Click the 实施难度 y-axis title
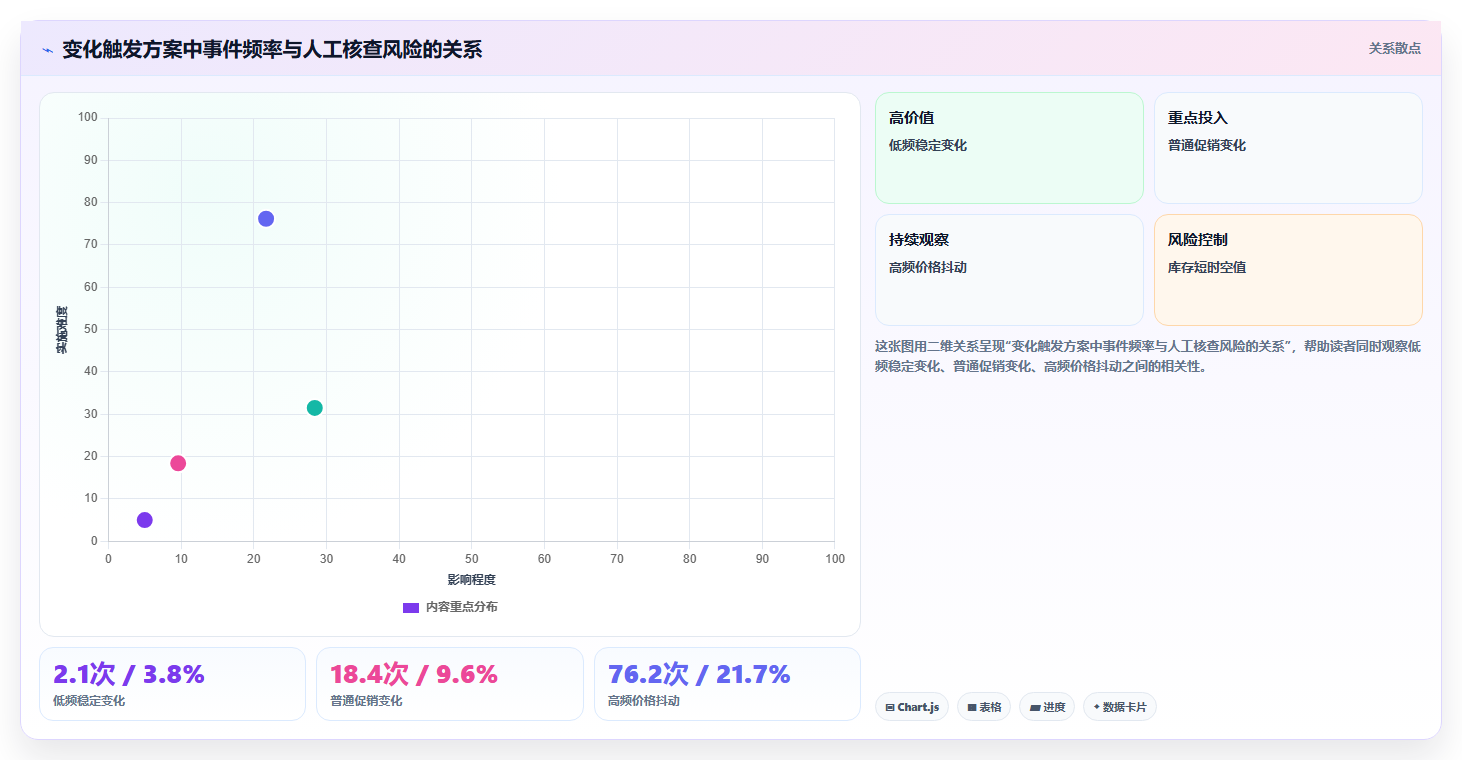This screenshot has width=1462, height=760. click(x=62, y=330)
